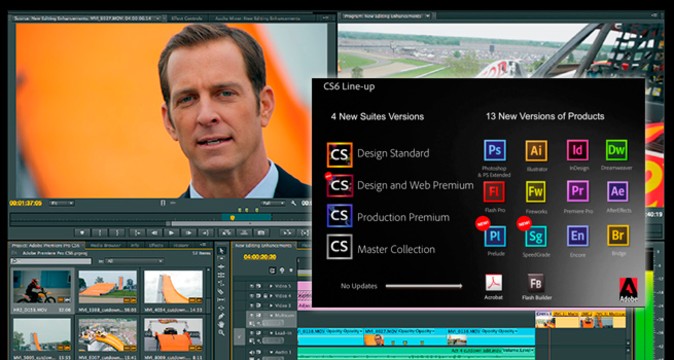Open the Program monitor sequence dropdown
Screen dimensions: 674x360
(x=427, y=16)
